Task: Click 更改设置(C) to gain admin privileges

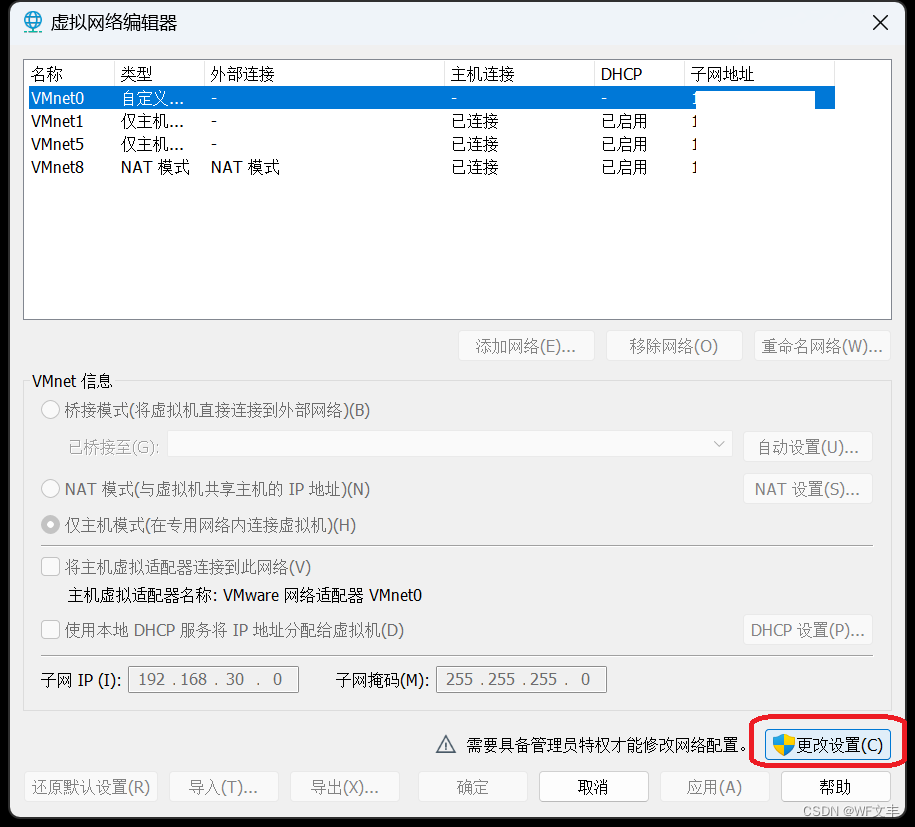Action: click(x=828, y=744)
